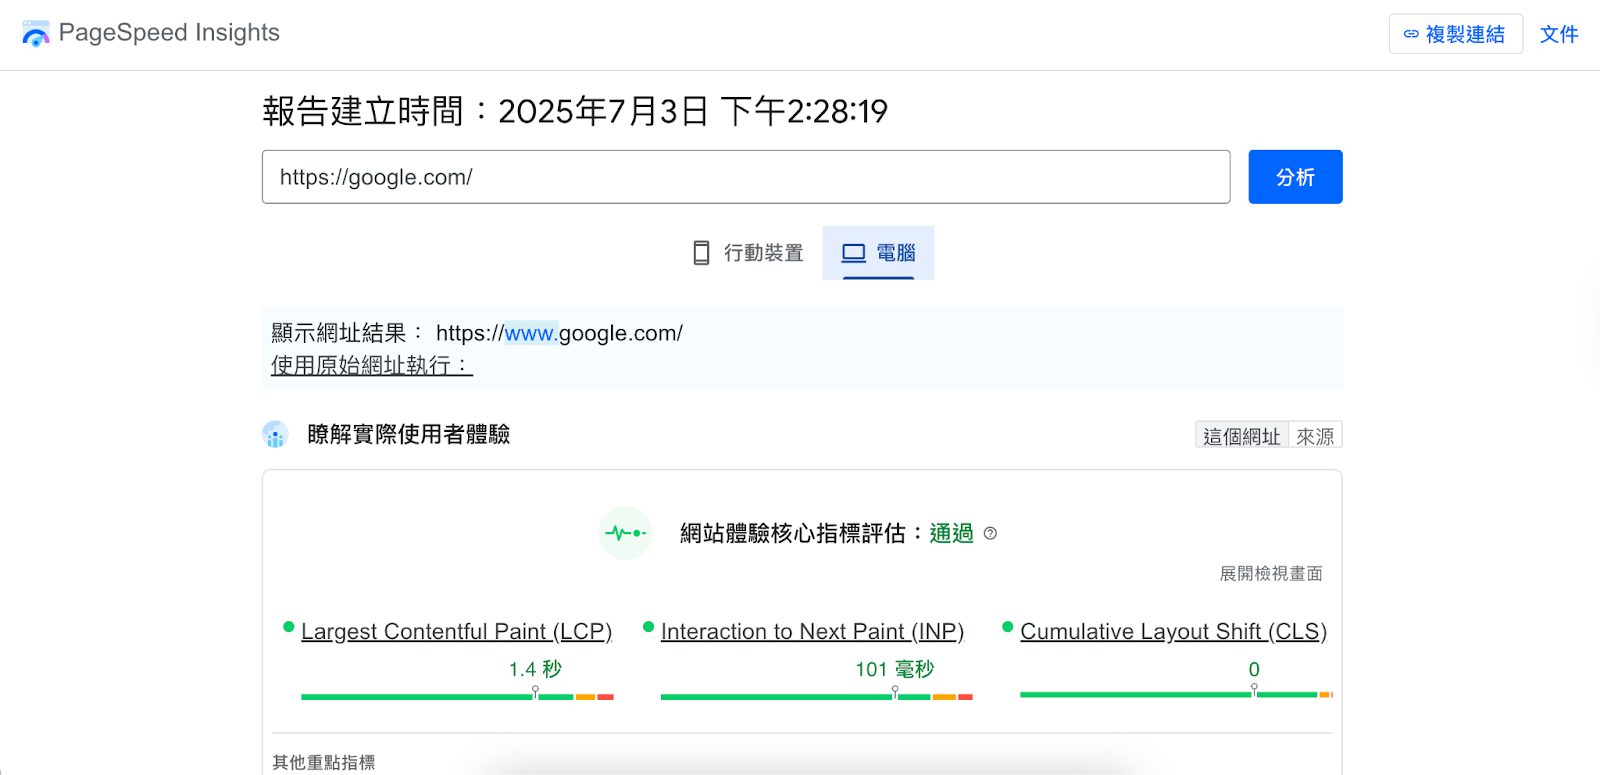Open the 文件 documentation link
The height and width of the screenshot is (775, 1600).
pyautogui.click(x=1559, y=34)
